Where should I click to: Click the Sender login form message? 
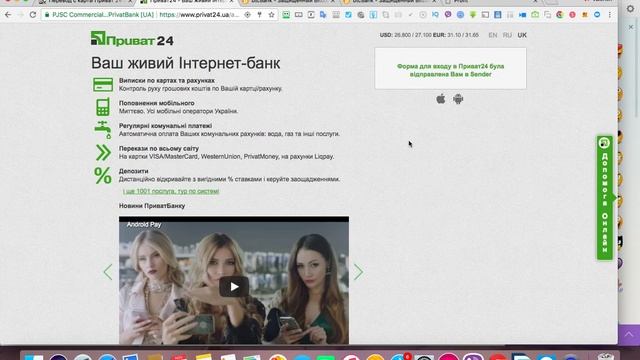pos(451,70)
